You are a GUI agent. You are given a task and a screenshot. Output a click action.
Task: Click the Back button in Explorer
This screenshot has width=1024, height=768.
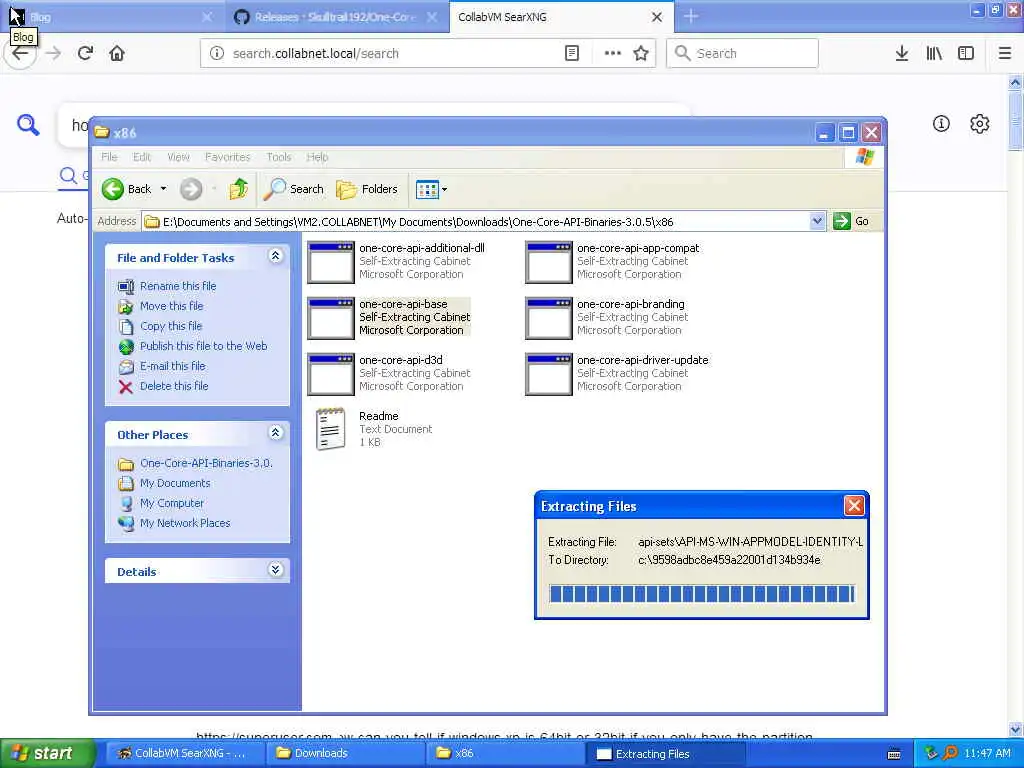(127, 189)
